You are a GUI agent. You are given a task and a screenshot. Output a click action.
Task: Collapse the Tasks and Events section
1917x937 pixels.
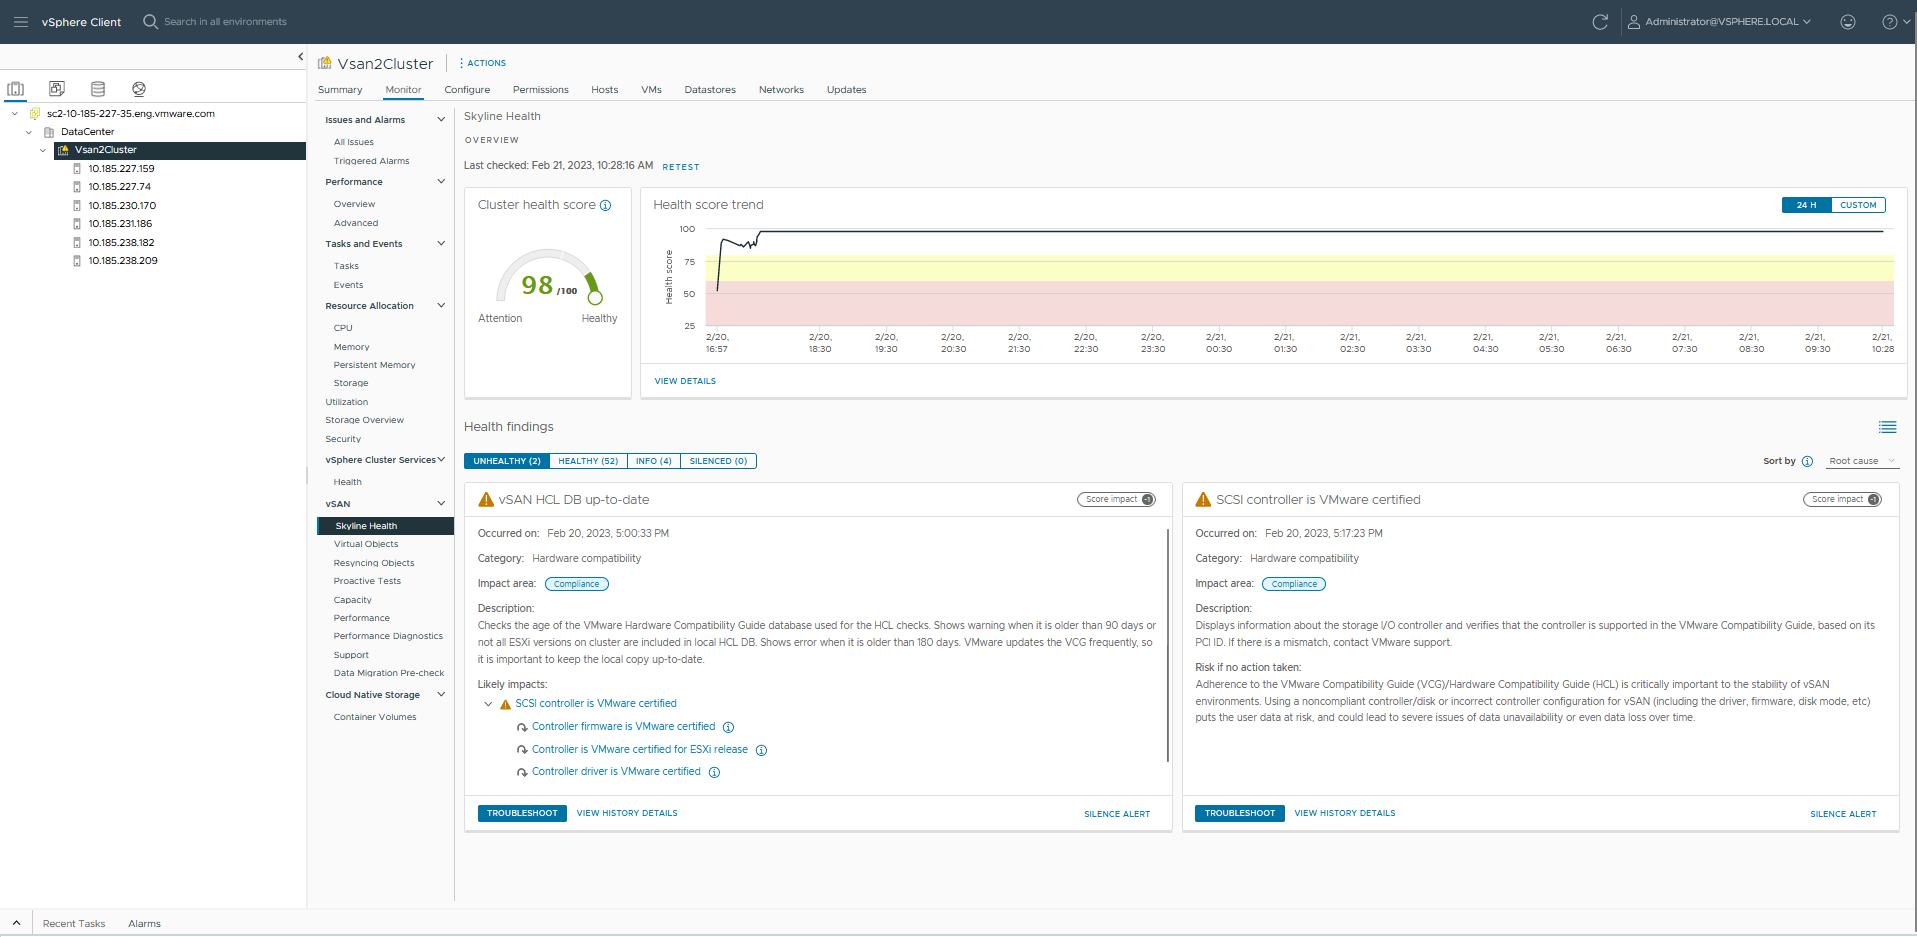click(441, 244)
